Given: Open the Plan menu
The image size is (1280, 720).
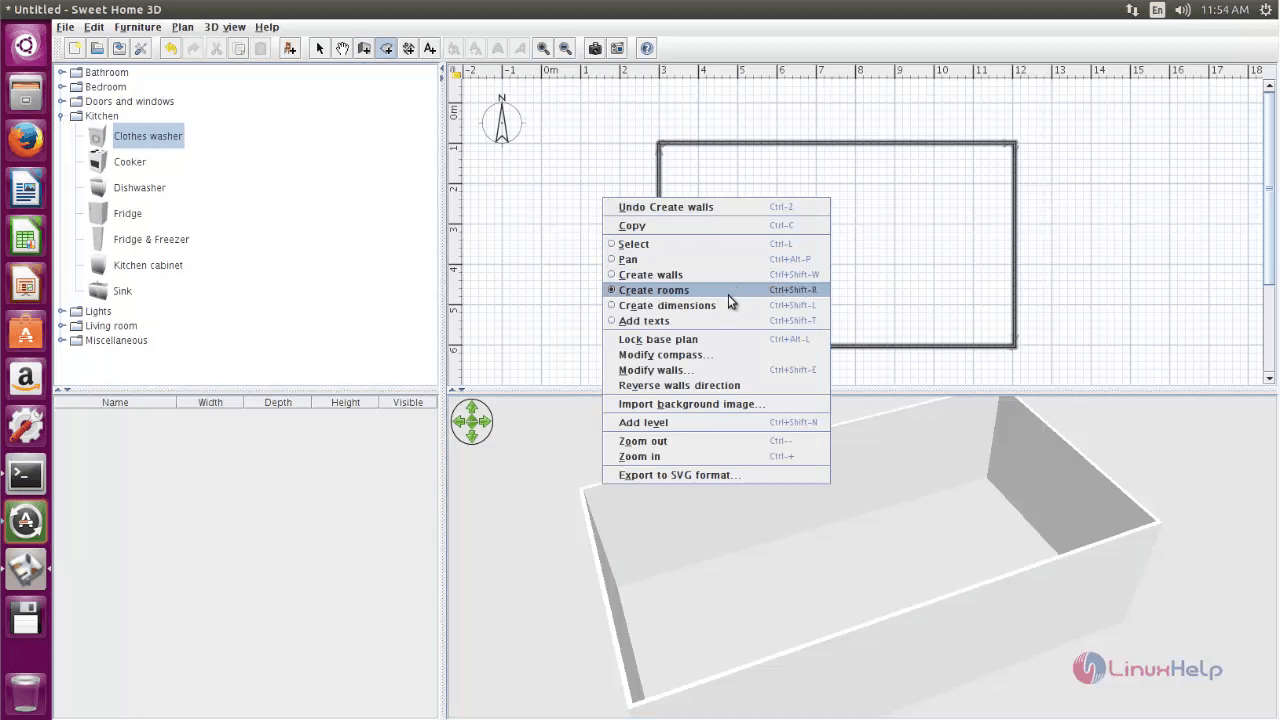Looking at the screenshot, I should 183,27.
